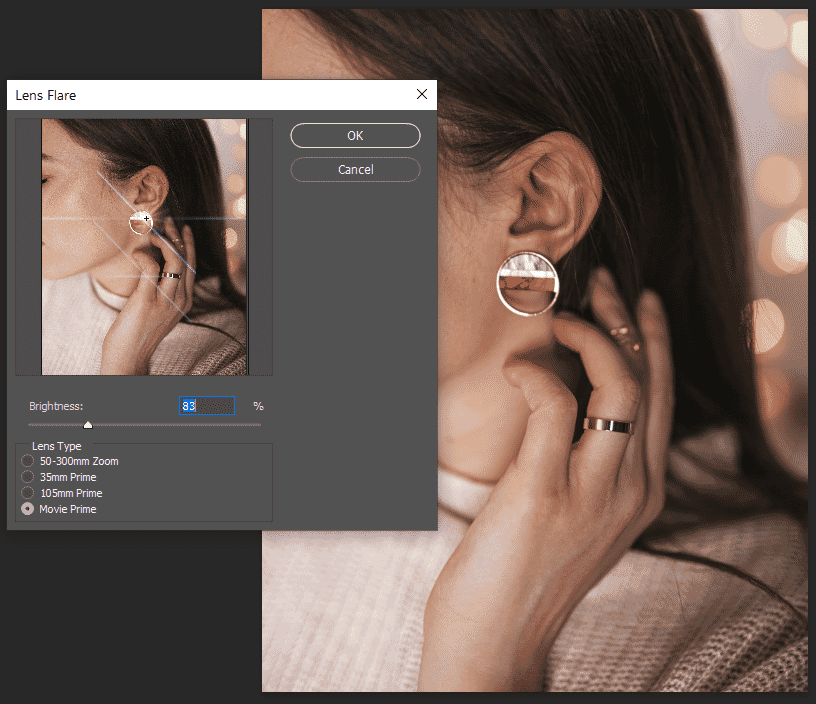The height and width of the screenshot is (704, 816).
Task: Set flare center on ear in preview
Action: pos(150,185)
